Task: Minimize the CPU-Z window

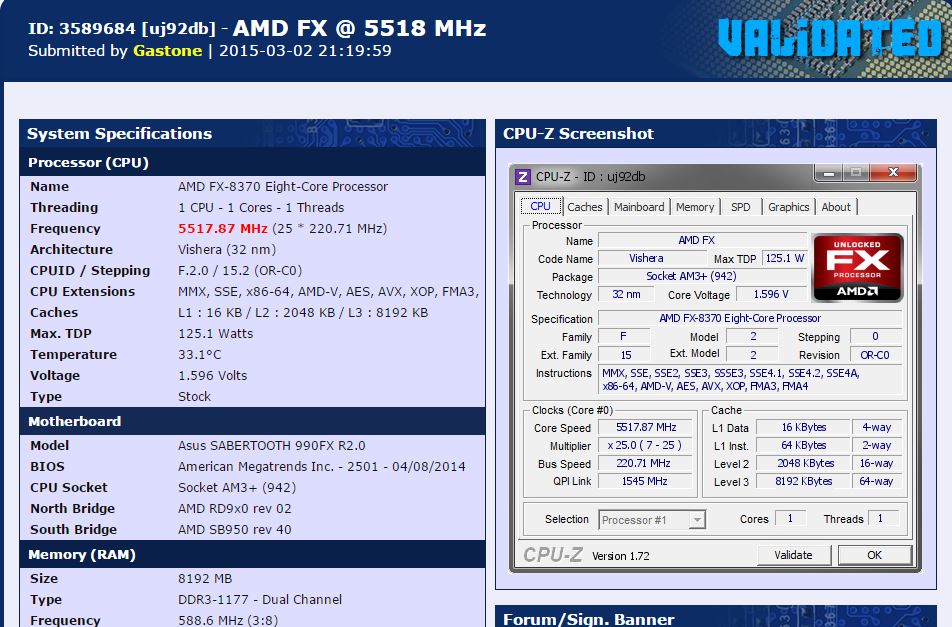Action: pyautogui.click(x=828, y=173)
